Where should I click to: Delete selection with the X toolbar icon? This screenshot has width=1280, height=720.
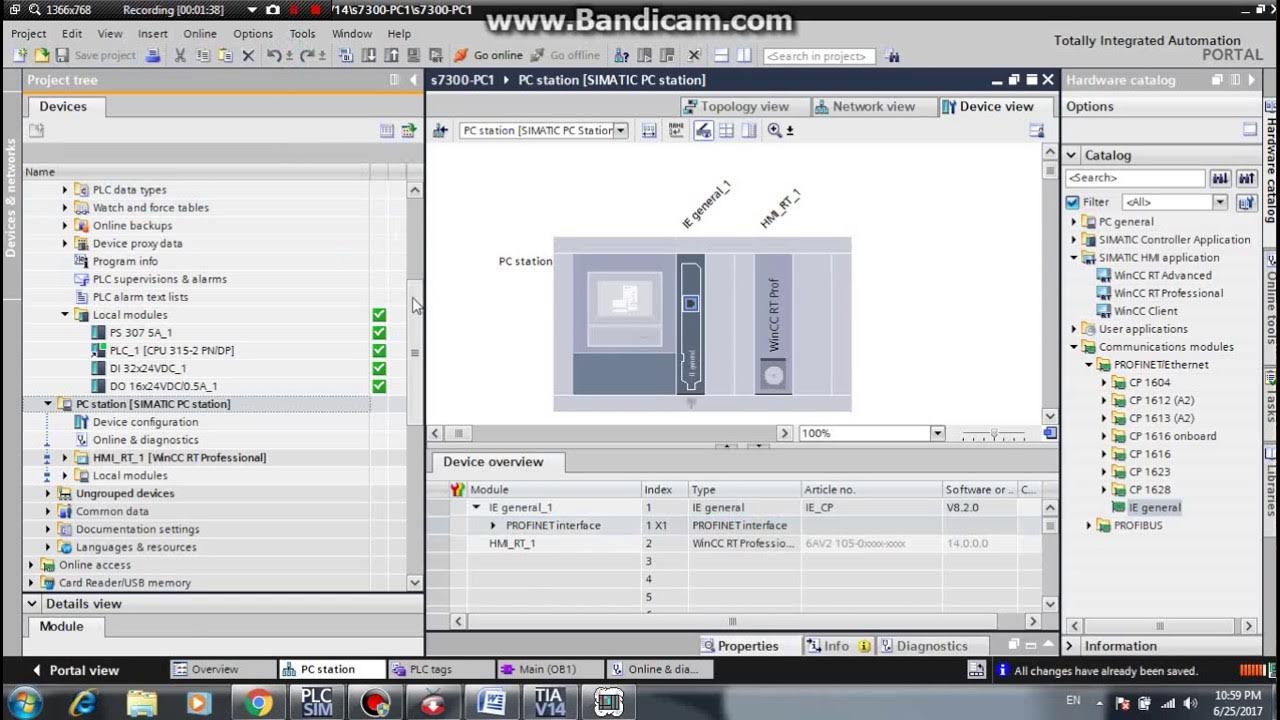tap(248, 55)
